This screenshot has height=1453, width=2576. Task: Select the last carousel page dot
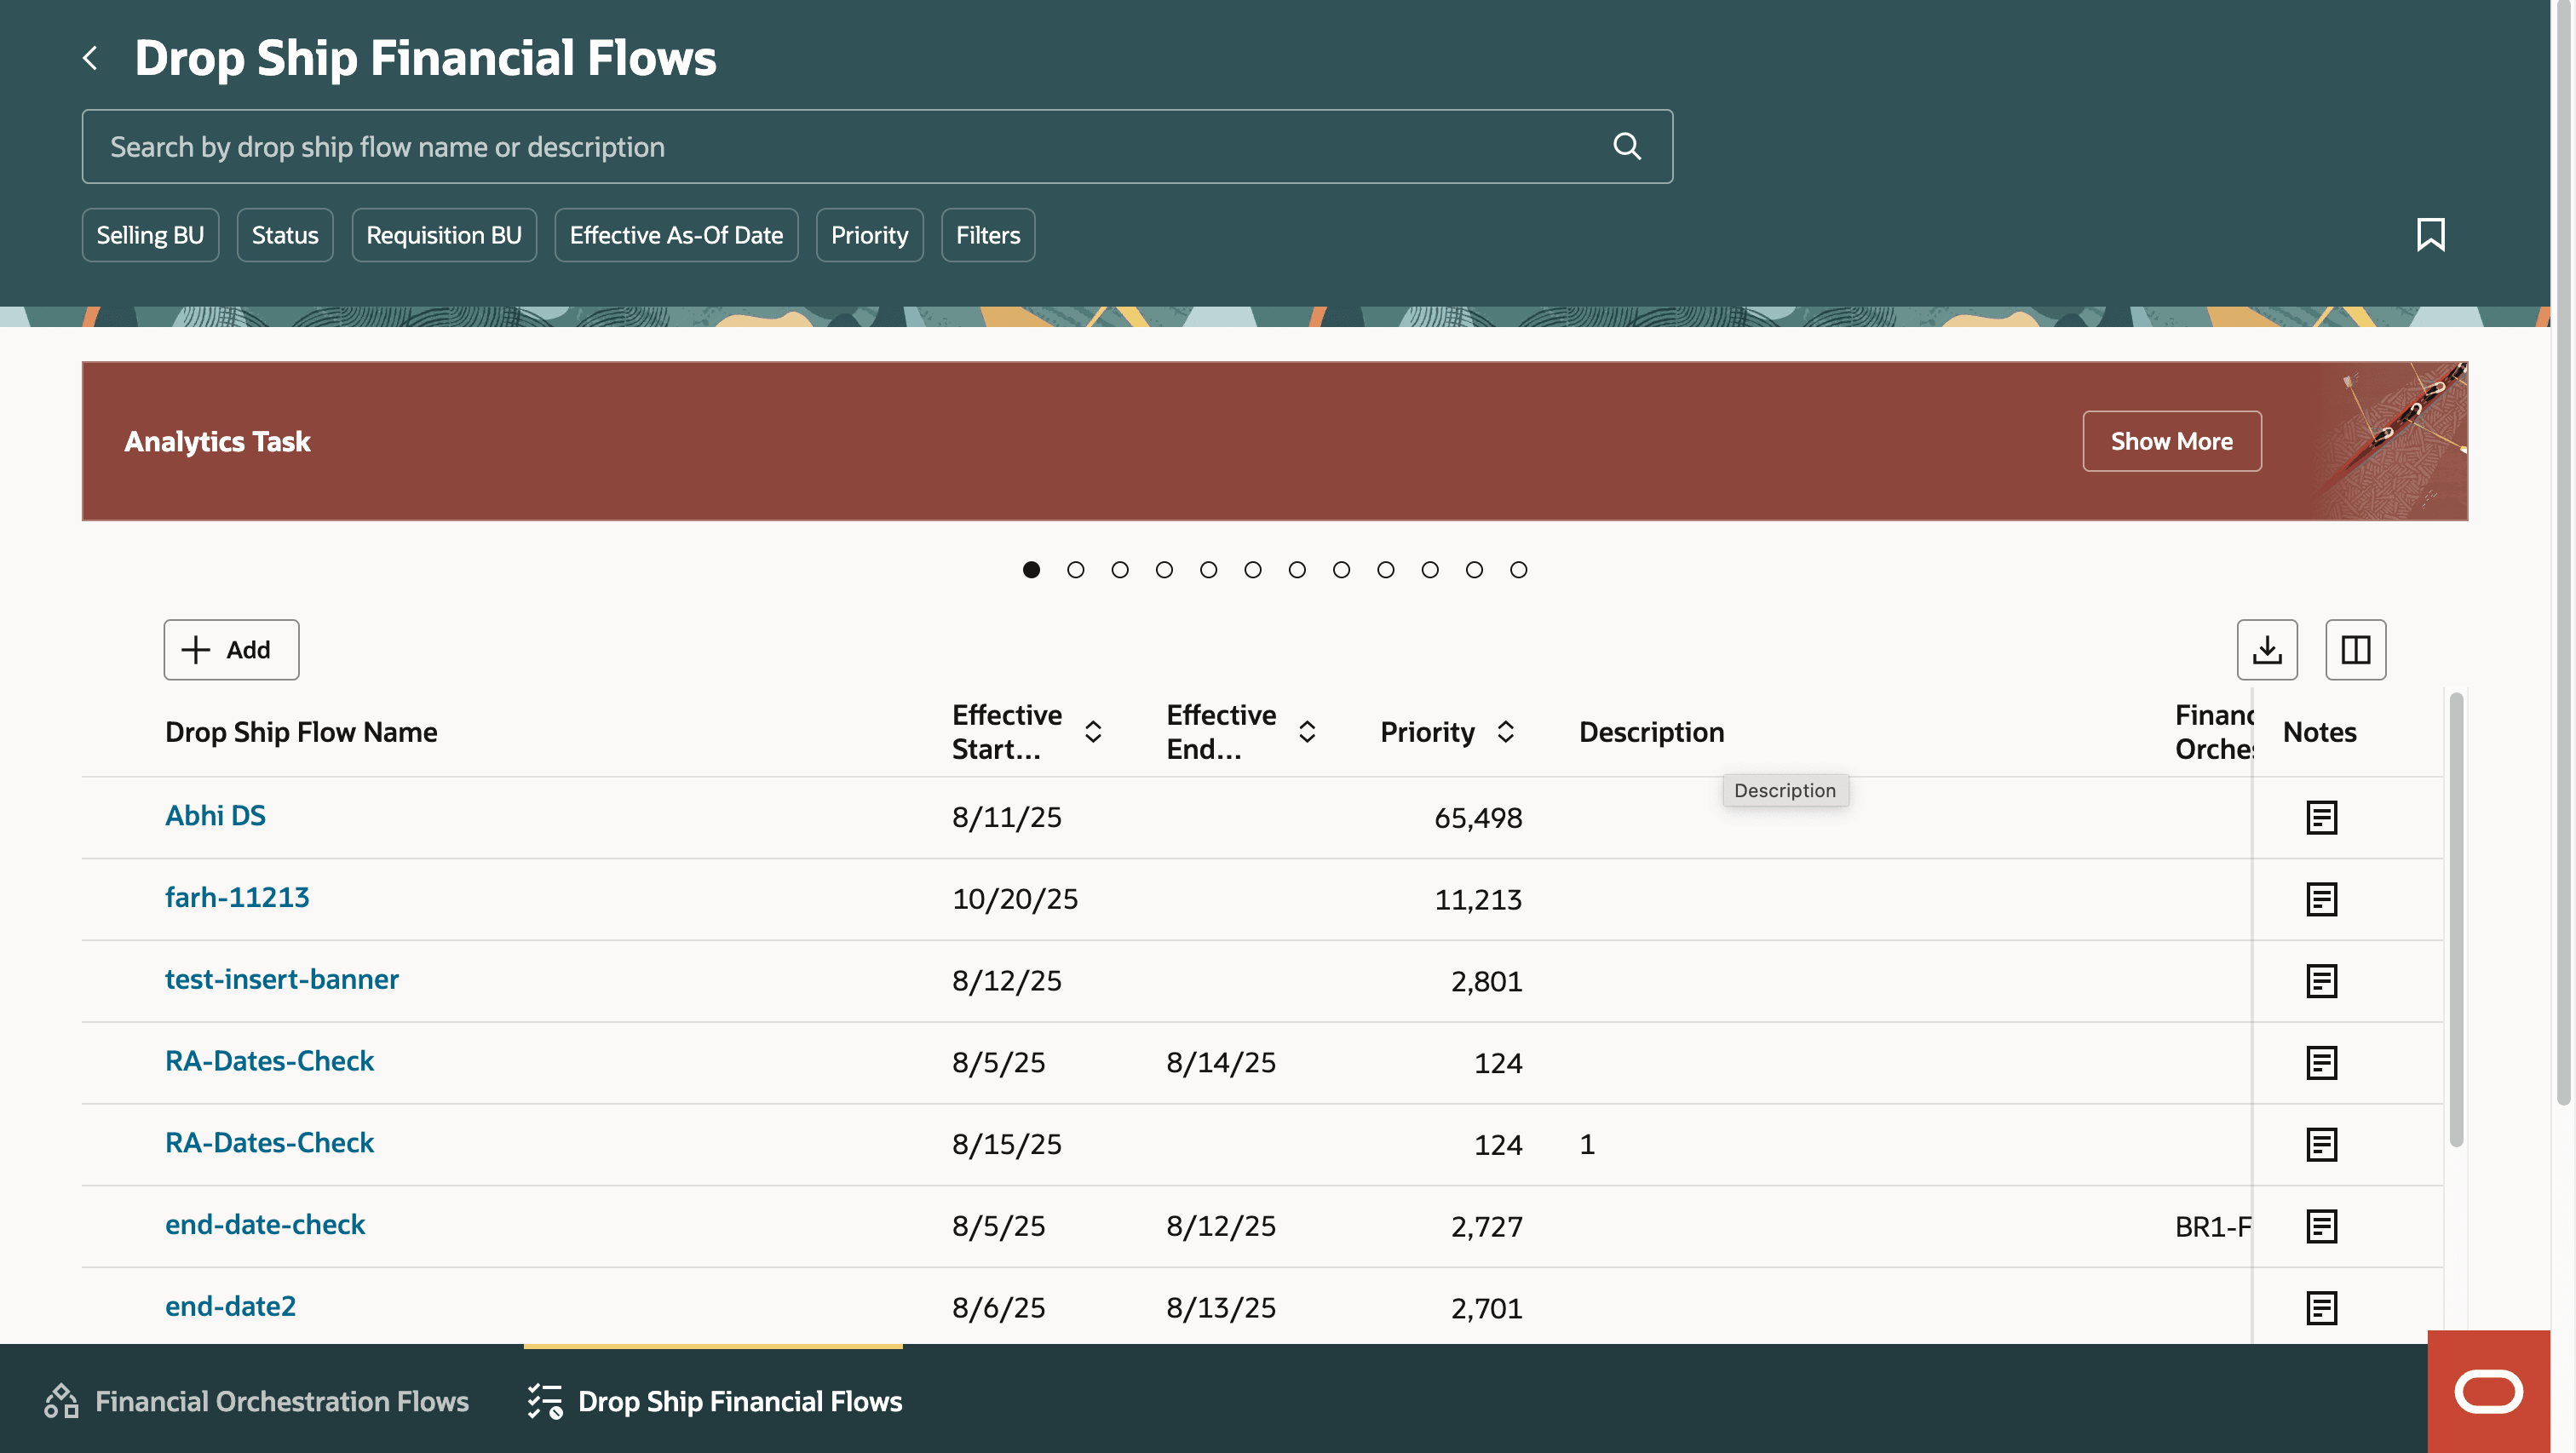pos(1518,570)
